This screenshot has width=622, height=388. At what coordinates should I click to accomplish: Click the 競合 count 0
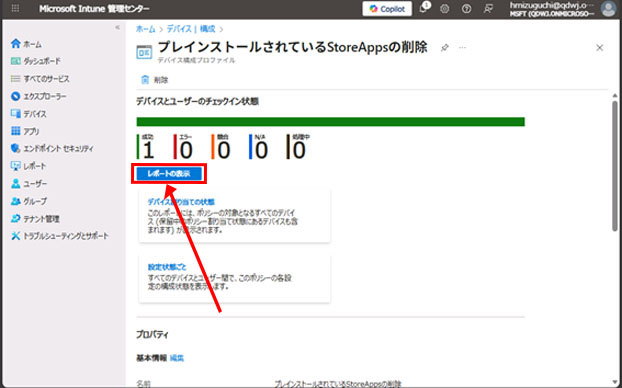pyautogui.click(x=224, y=151)
